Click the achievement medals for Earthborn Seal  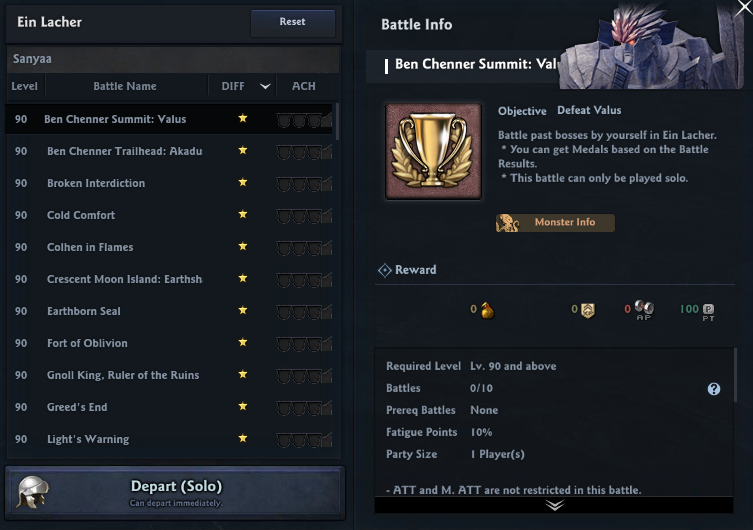[304, 311]
